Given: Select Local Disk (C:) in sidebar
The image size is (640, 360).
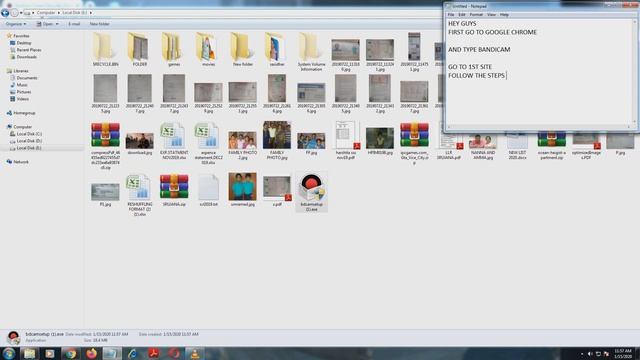Looking at the screenshot, I should [29, 134].
